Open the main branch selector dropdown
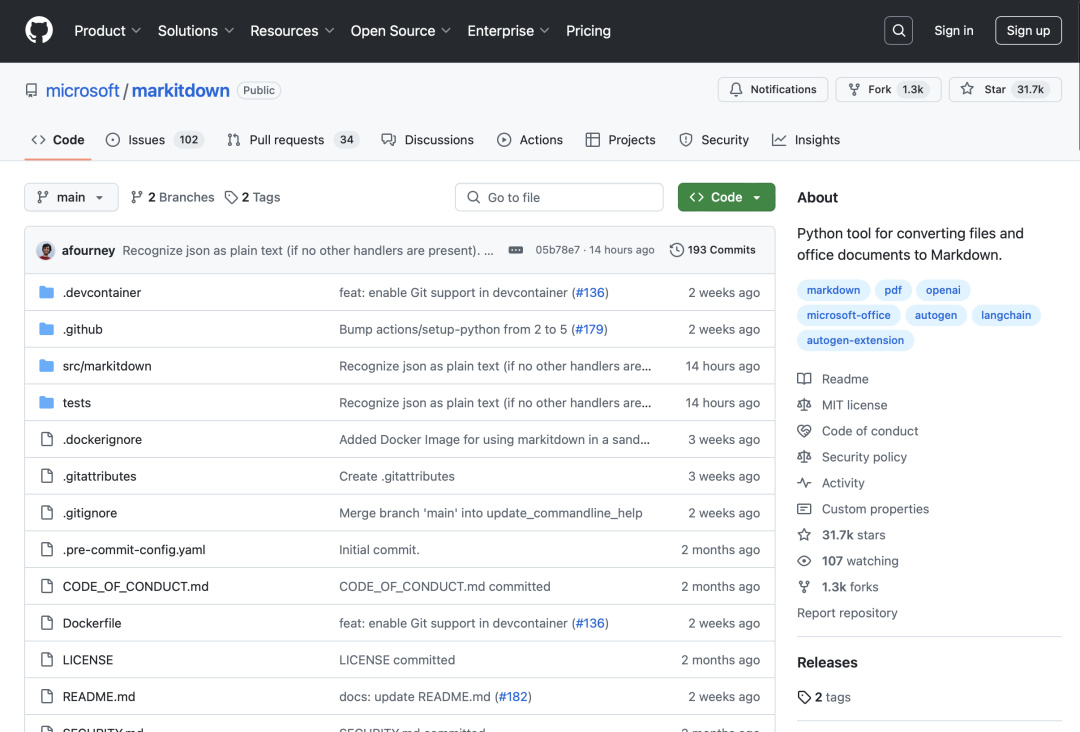 tap(71, 198)
